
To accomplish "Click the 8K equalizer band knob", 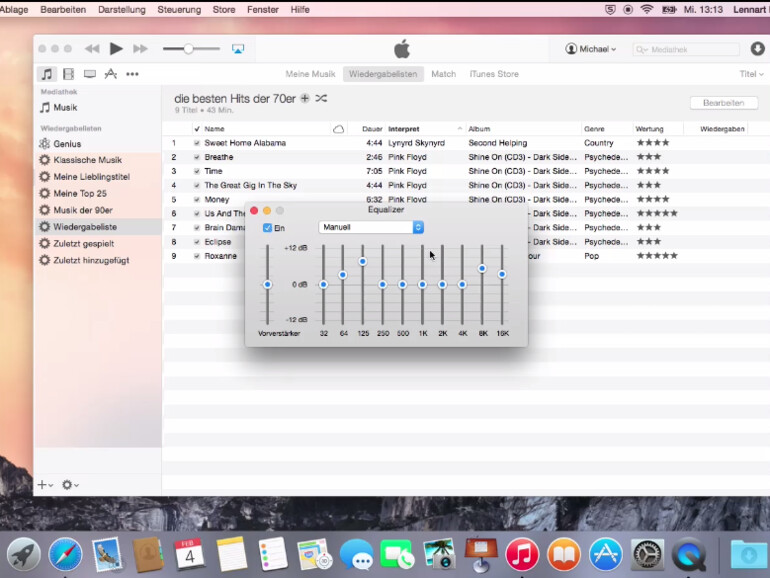I will pos(482,269).
